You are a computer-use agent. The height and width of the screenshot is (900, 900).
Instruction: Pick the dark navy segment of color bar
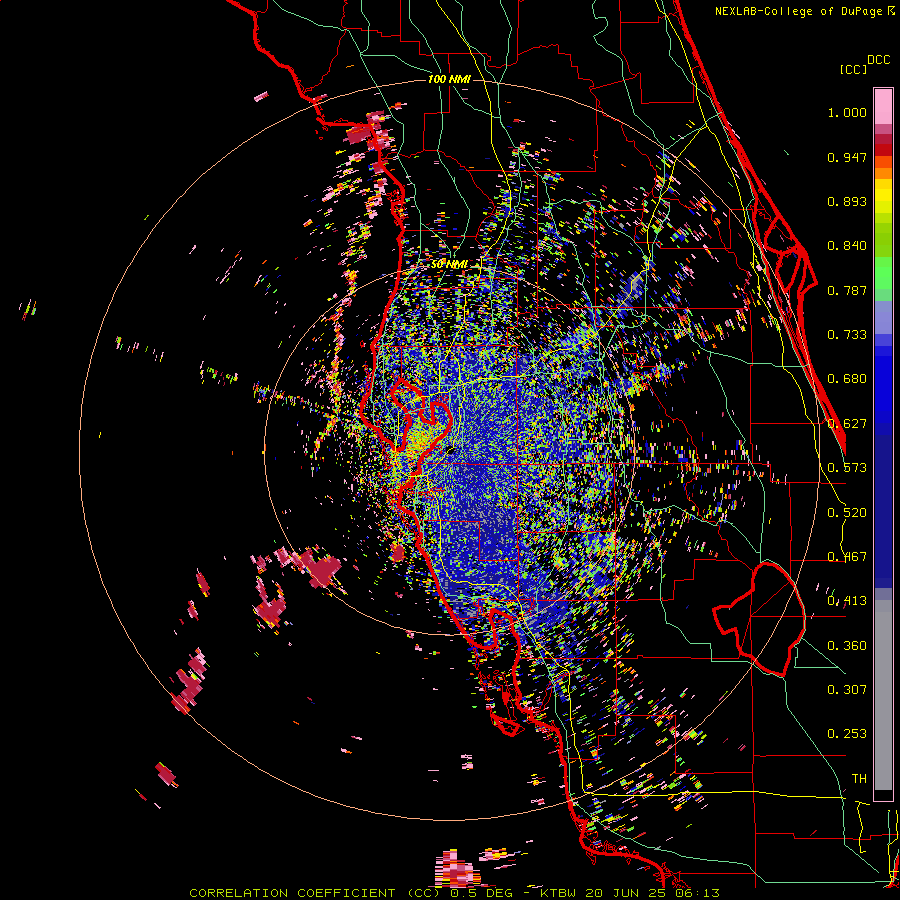[883, 511]
